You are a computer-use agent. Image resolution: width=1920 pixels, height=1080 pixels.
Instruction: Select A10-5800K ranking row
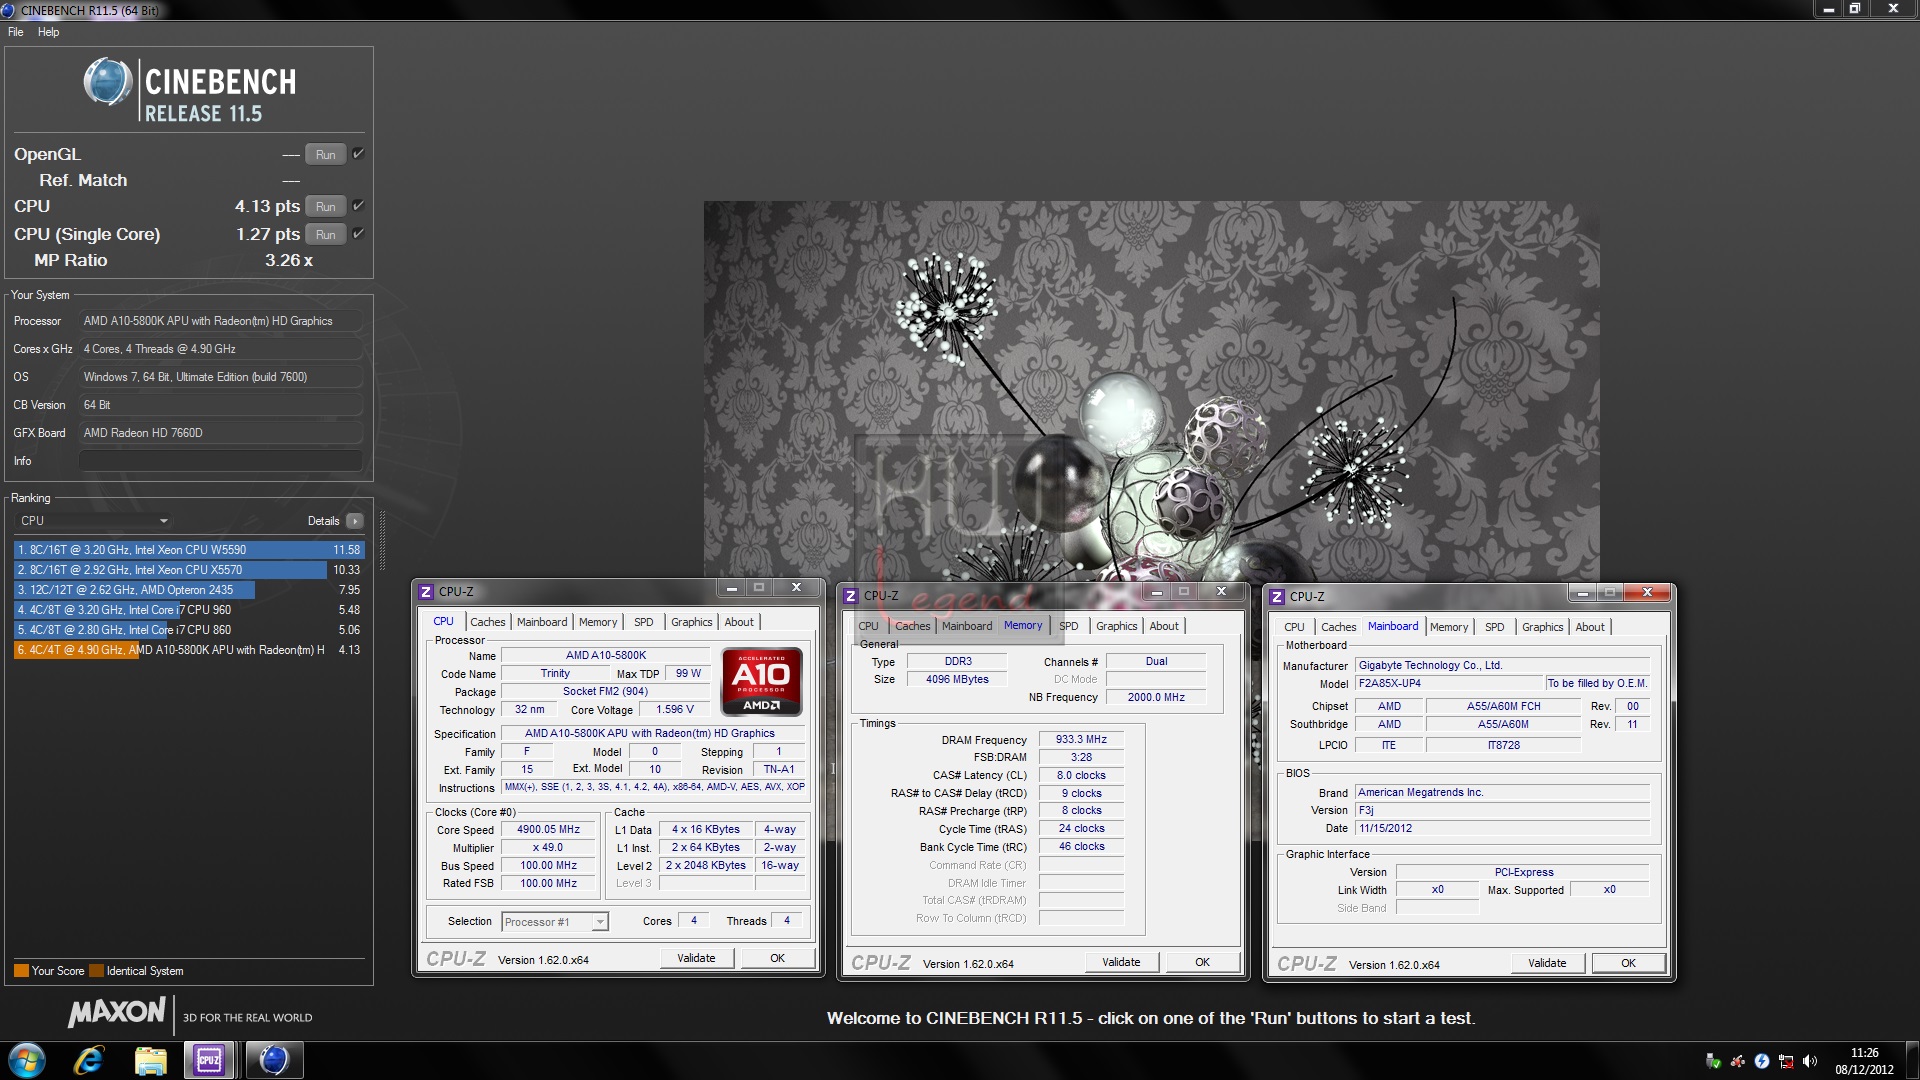click(x=189, y=650)
